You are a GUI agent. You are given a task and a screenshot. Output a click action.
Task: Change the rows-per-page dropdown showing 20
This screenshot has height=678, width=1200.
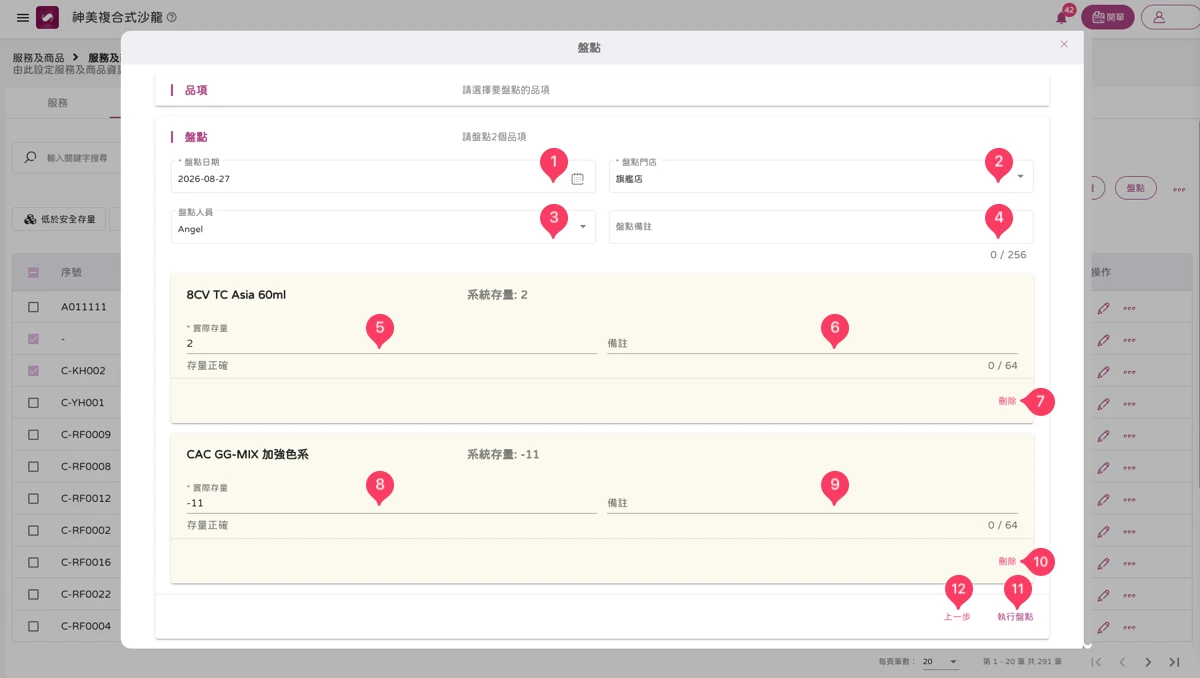click(x=940, y=662)
